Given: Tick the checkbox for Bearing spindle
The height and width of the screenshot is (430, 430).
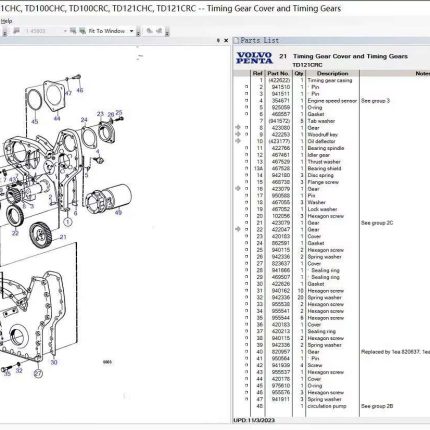Looking at the screenshot, I should click(x=247, y=148).
